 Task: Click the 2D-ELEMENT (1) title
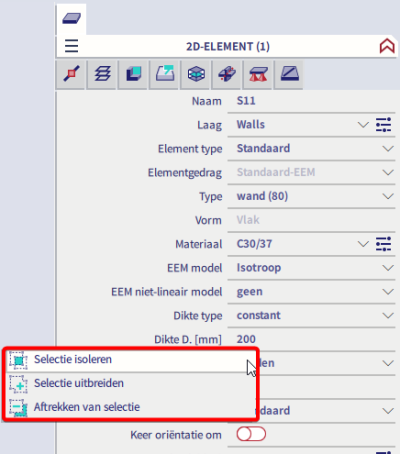(228, 46)
